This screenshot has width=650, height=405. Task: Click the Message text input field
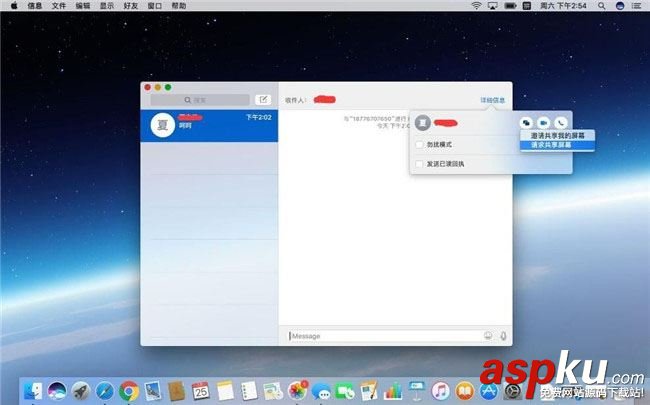[x=384, y=336]
